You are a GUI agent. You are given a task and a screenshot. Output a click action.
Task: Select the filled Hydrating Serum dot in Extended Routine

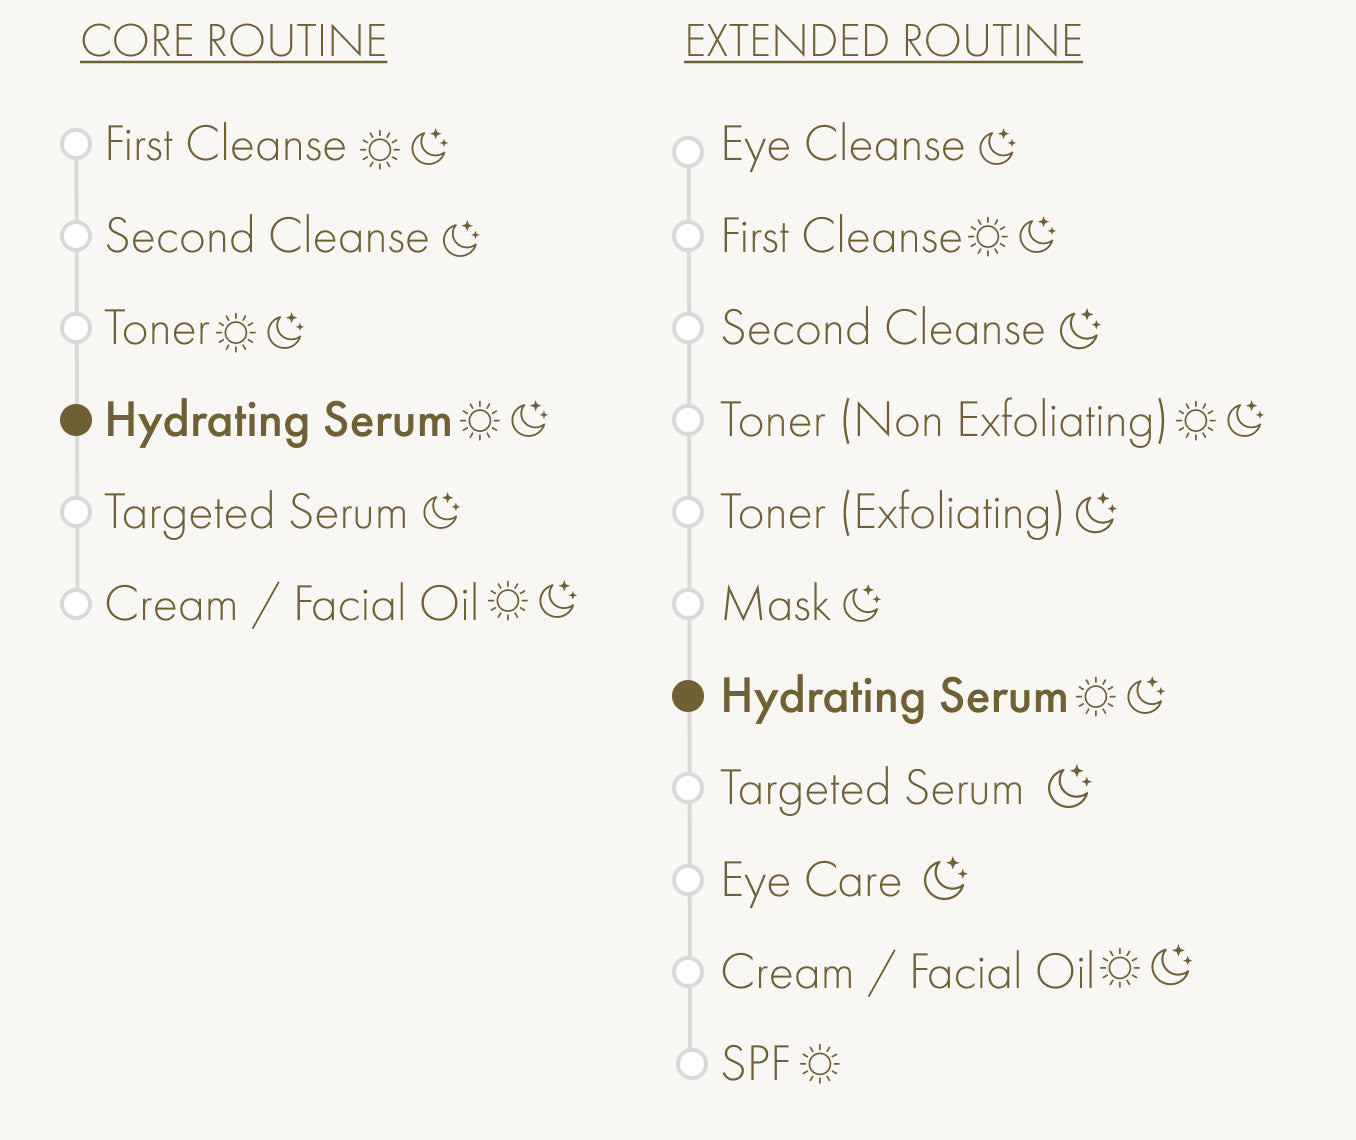688,695
